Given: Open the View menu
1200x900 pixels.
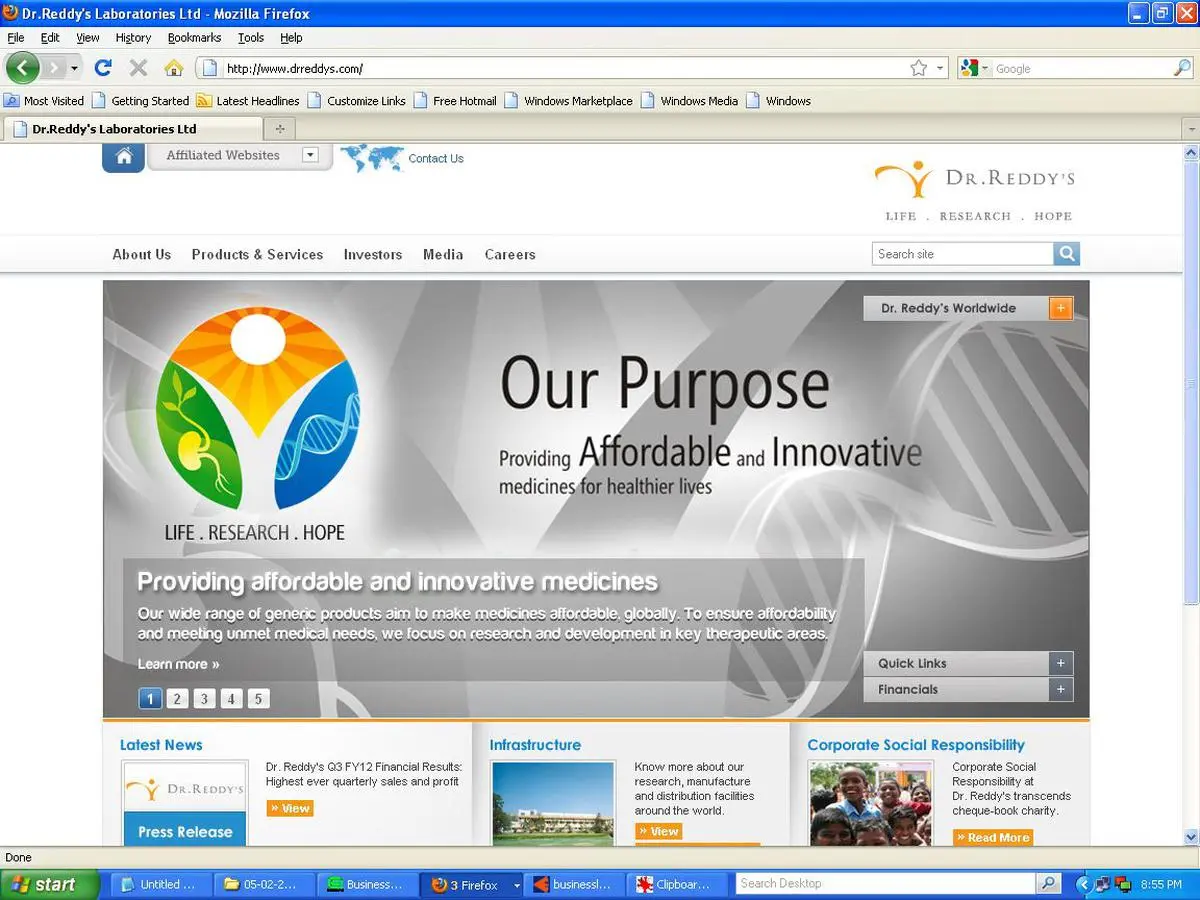Looking at the screenshot, I should [x=88, y=38].
